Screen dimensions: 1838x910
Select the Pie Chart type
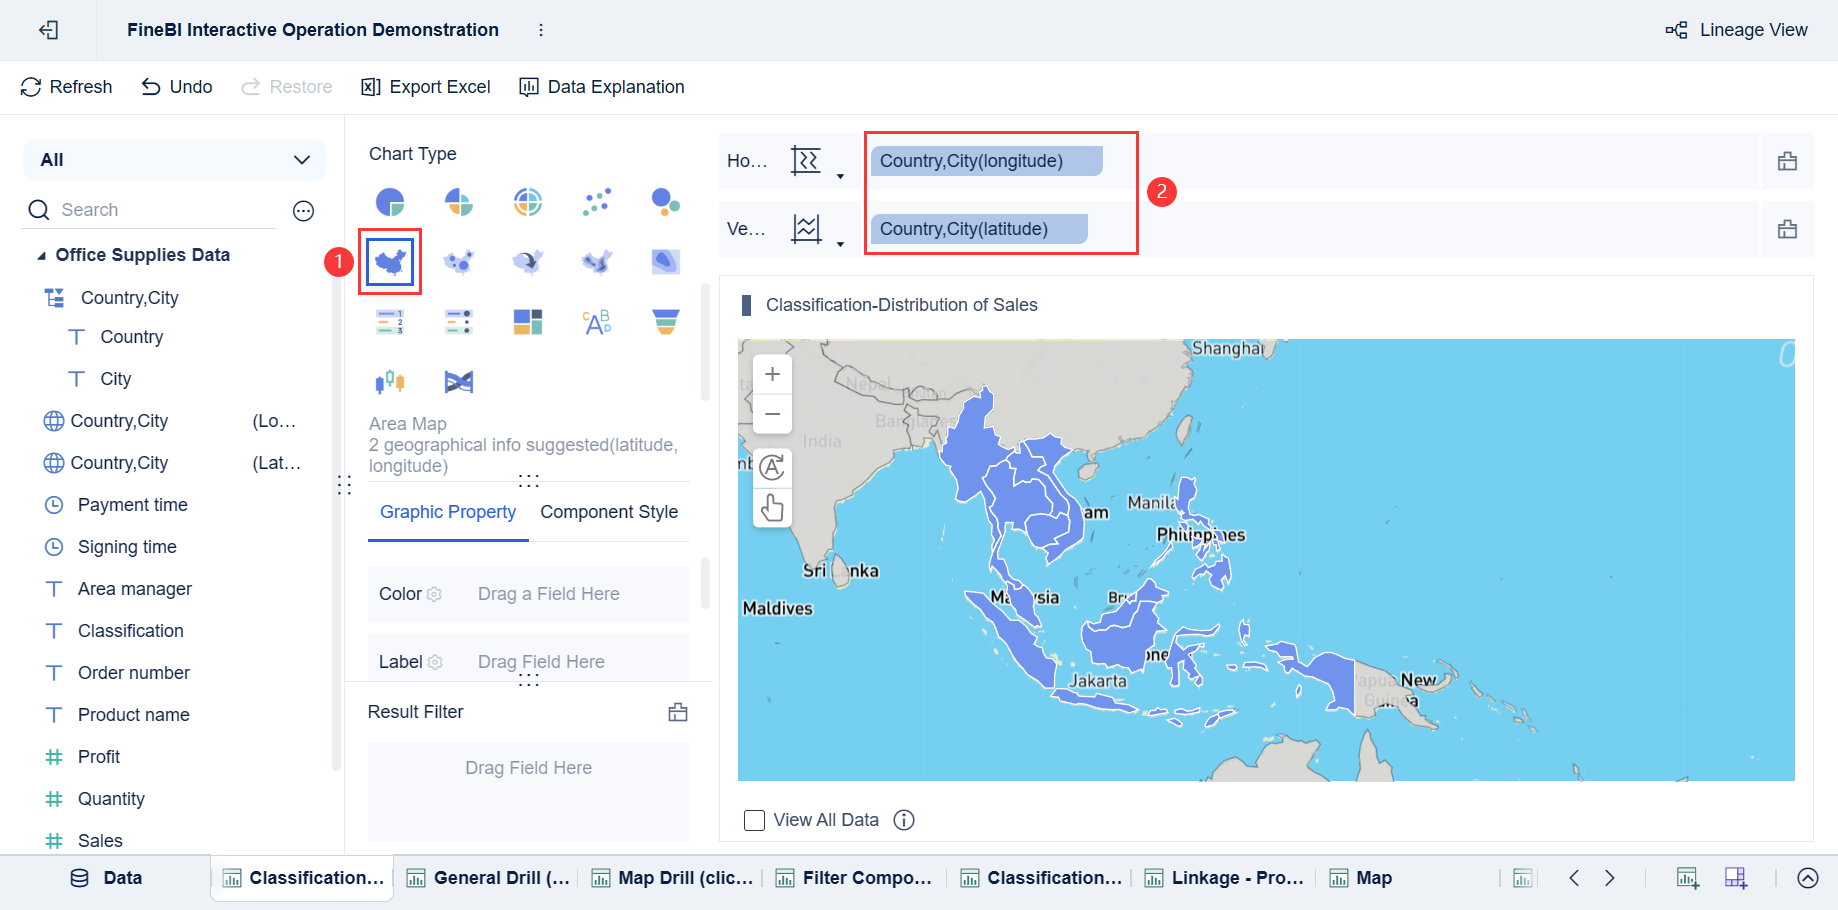(x=391, y=201)
